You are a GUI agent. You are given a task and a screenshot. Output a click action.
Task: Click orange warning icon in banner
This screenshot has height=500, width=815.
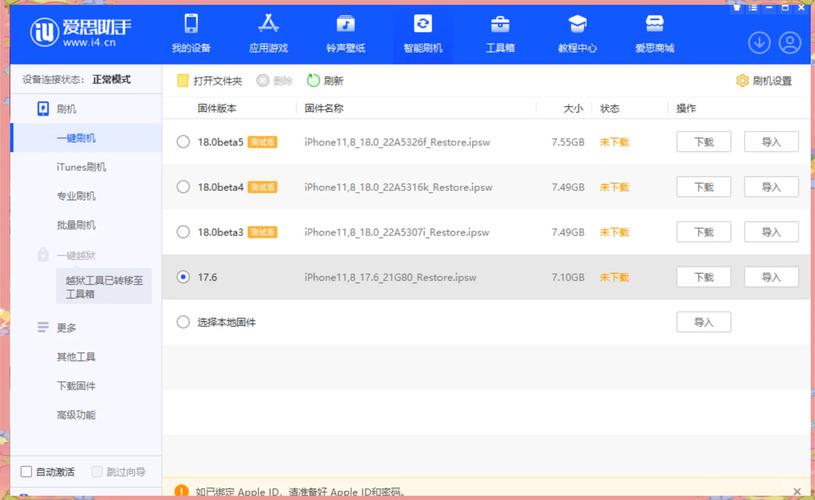(x=181, y=491)
